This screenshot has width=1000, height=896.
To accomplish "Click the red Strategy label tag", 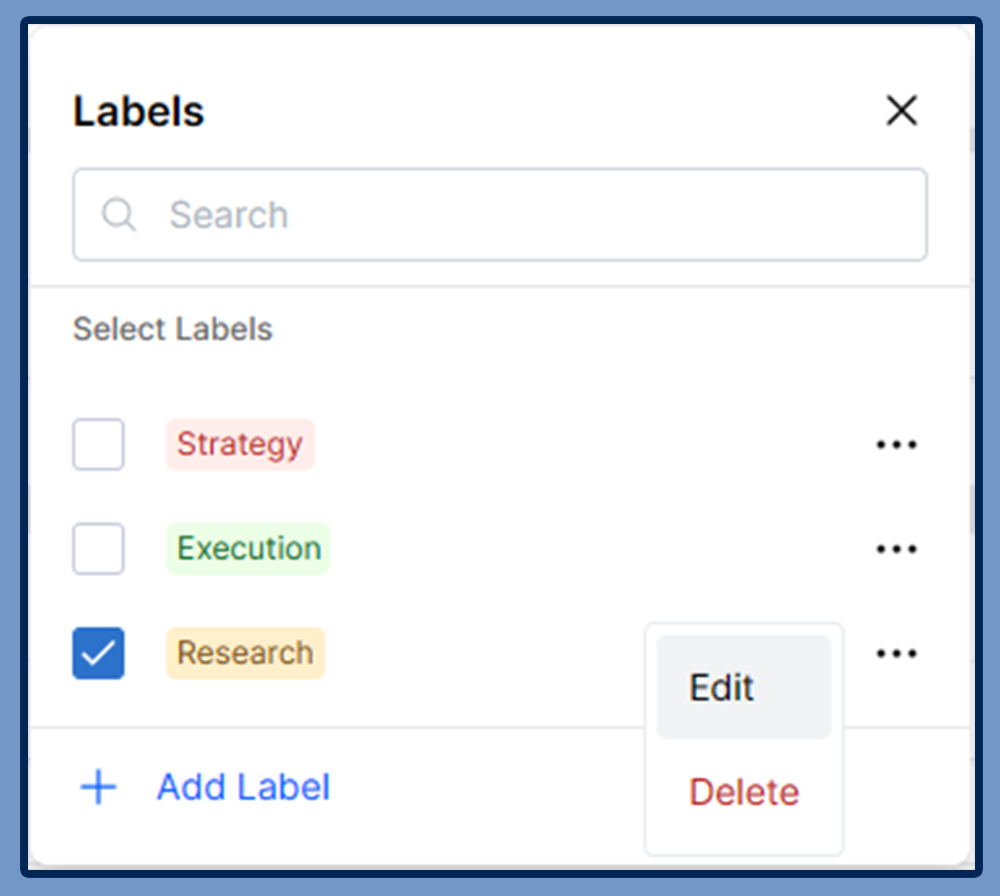I will click(240, 444).
